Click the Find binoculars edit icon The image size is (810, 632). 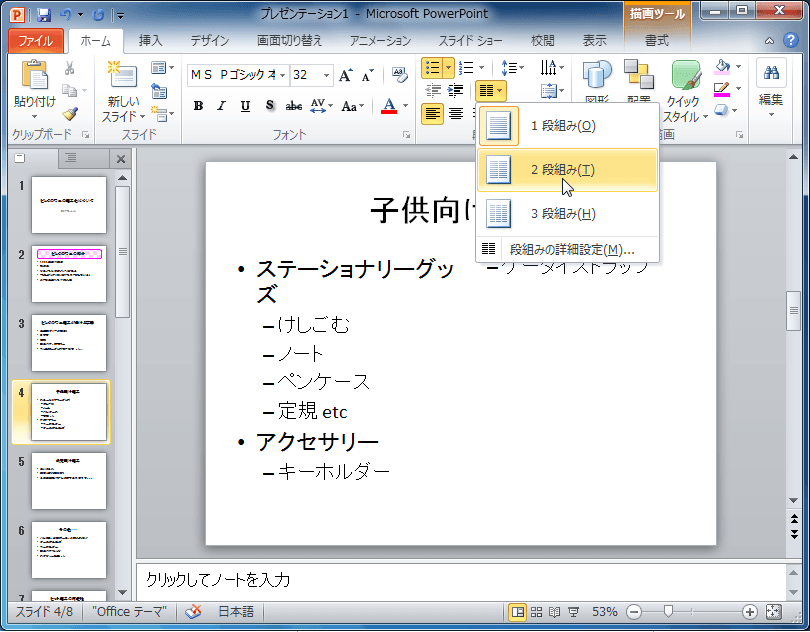coord(771,73)
